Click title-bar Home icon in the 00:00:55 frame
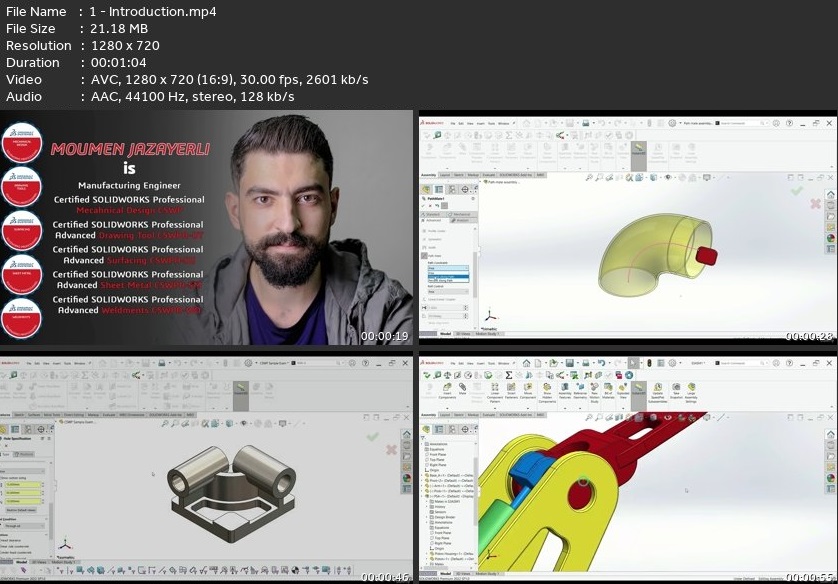Screen dimensions: 838x584 (526, 363)
